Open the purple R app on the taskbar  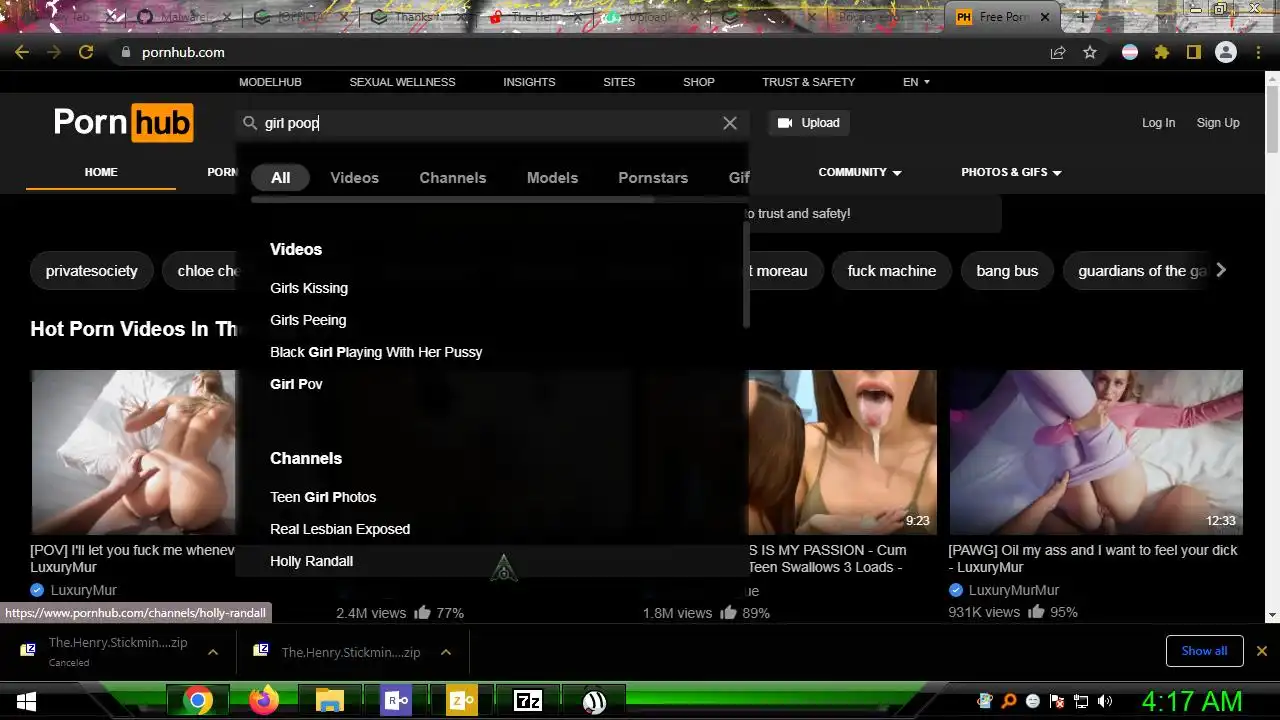click(396, 701)
